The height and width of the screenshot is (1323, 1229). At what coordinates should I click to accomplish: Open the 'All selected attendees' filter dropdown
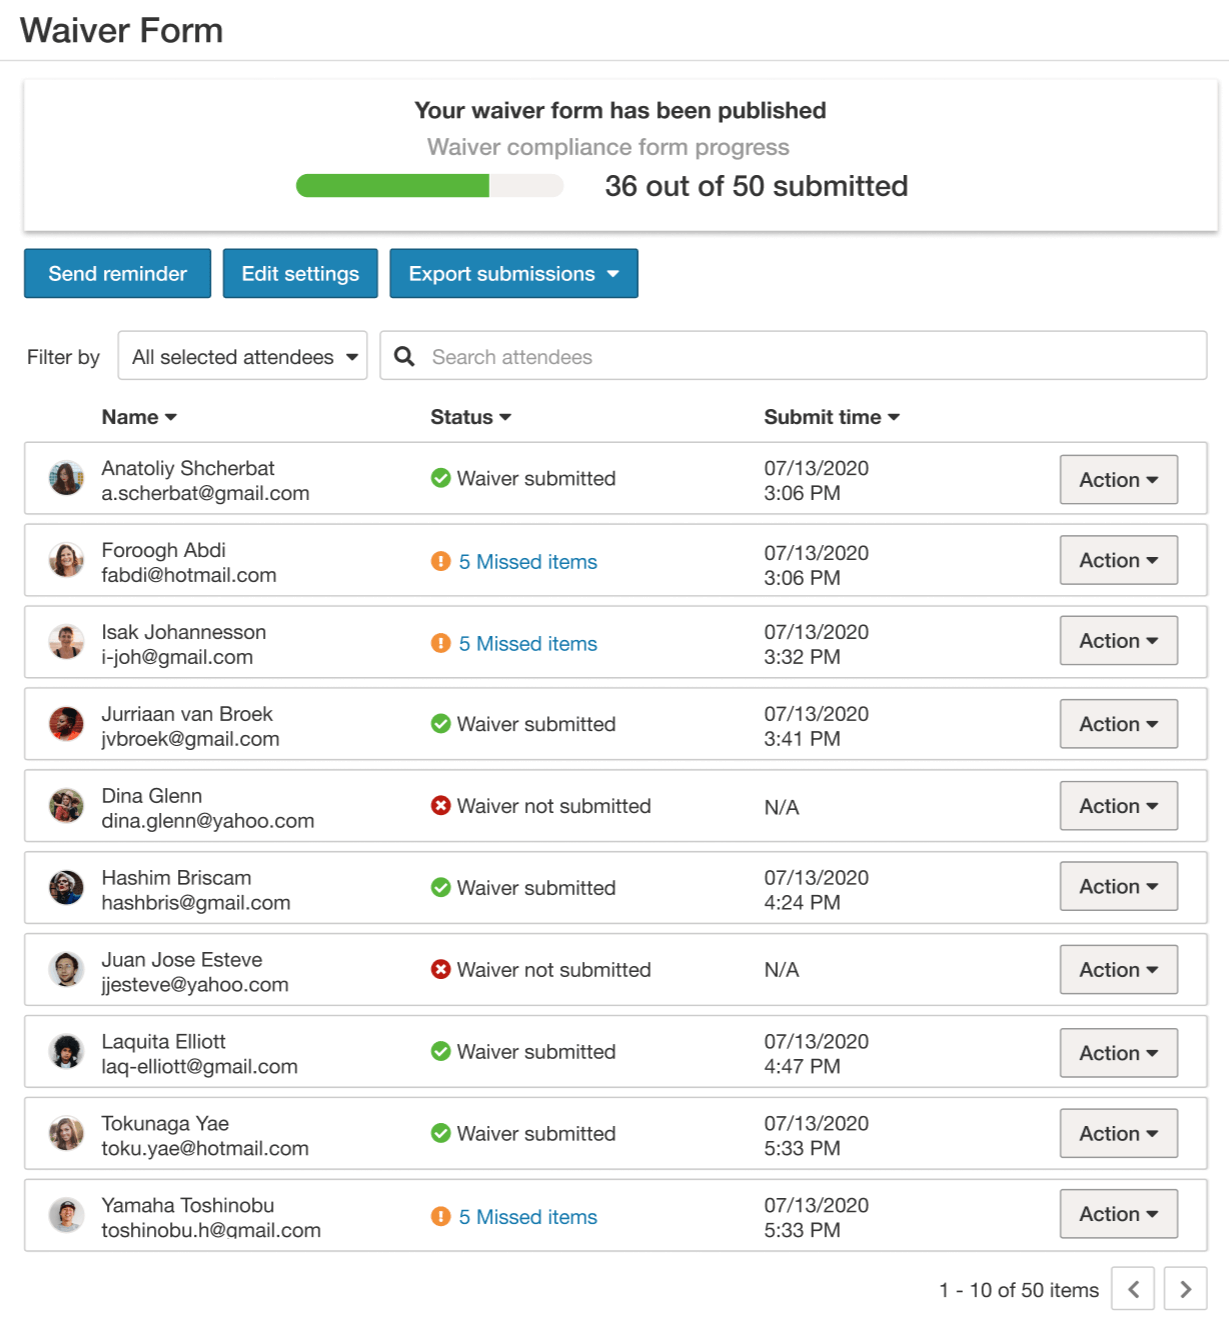coord(242,356)
